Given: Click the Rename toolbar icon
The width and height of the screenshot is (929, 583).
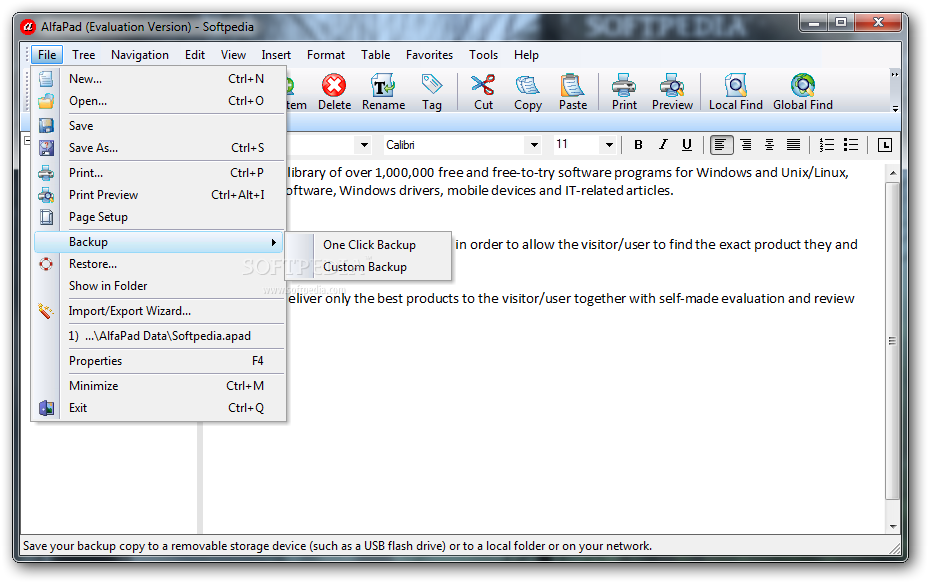Looking at the screenshot, I should (x=383, y=92).
